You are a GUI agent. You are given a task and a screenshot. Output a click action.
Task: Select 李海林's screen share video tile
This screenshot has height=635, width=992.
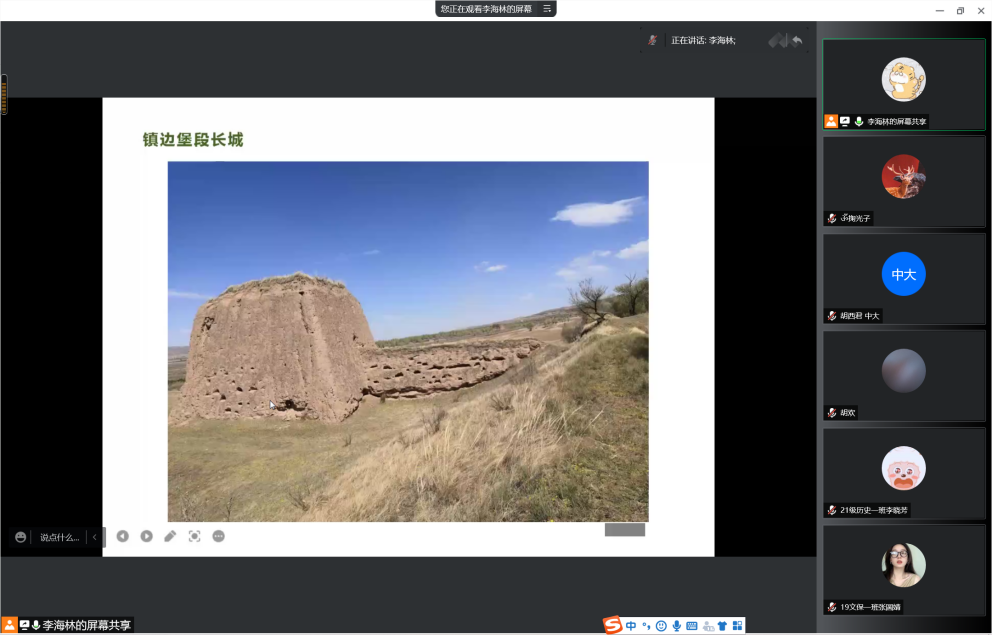pos(903,84)
